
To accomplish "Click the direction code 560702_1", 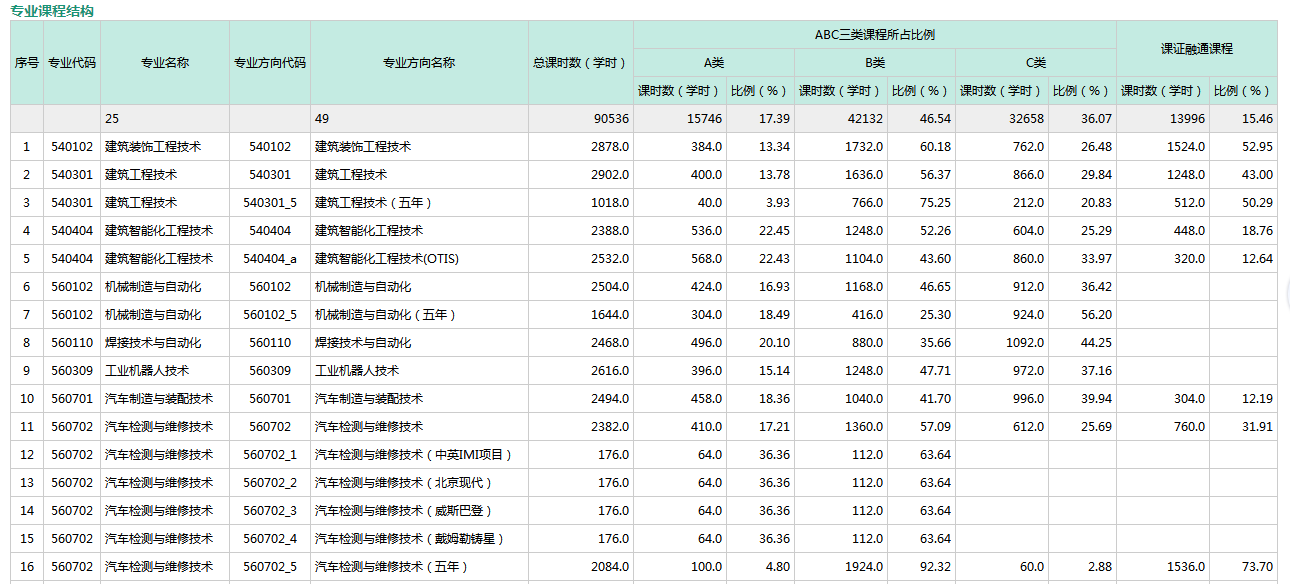I will (x=270, y=454).
